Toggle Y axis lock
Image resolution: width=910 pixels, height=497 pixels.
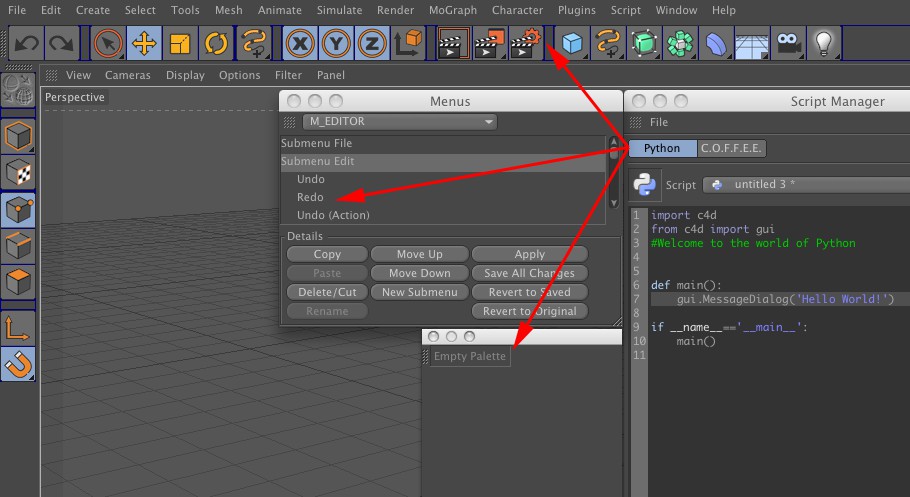click(x=336, y=43)
